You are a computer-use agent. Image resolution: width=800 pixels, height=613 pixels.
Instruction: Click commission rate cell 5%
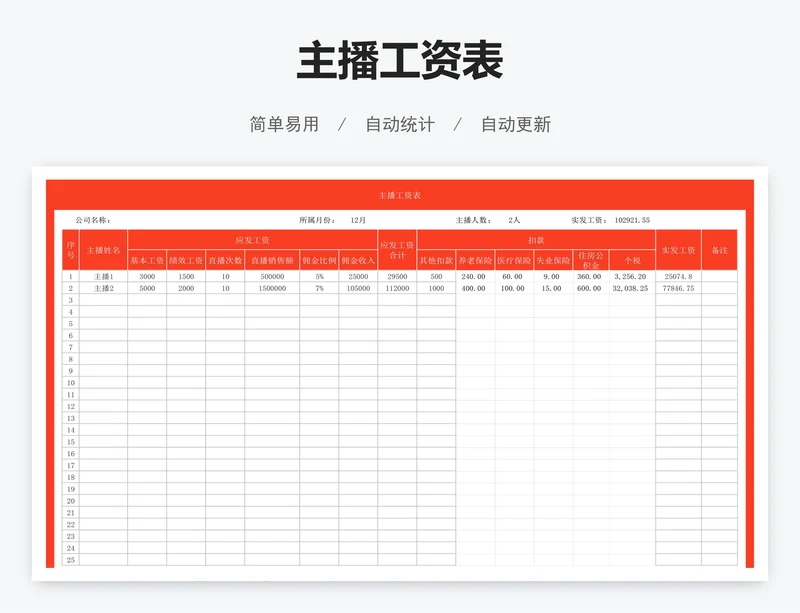(x=319, y=276)
